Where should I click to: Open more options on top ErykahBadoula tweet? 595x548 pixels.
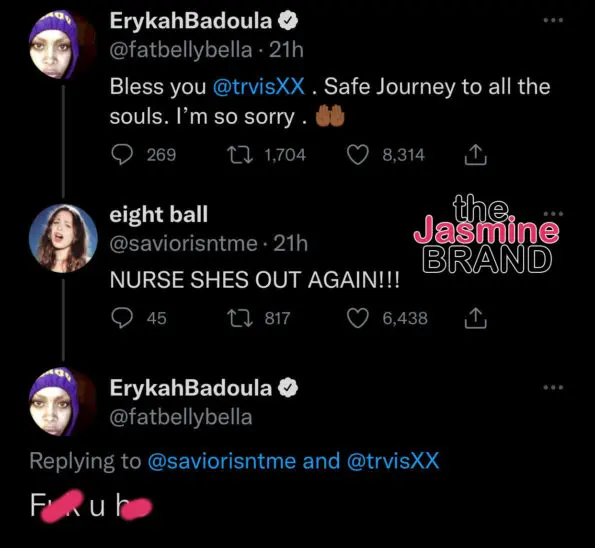(553, 20)
